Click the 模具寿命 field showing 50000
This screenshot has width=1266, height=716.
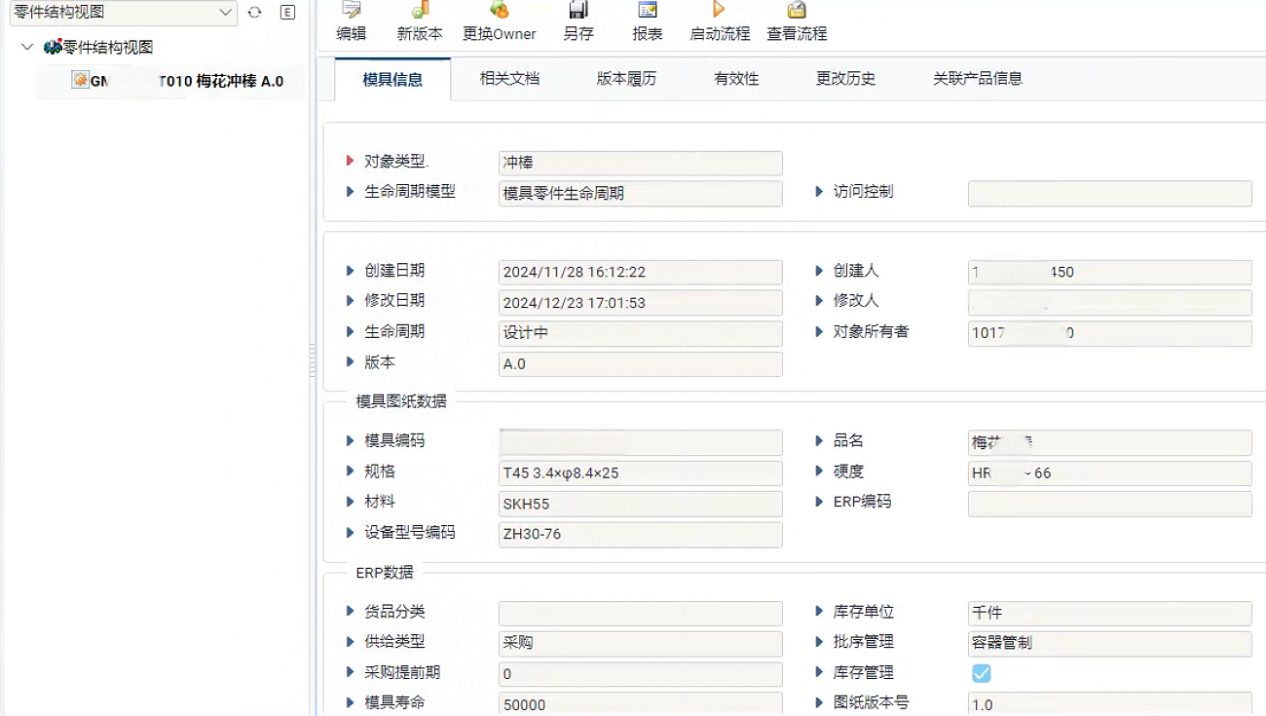pos(640,704)
